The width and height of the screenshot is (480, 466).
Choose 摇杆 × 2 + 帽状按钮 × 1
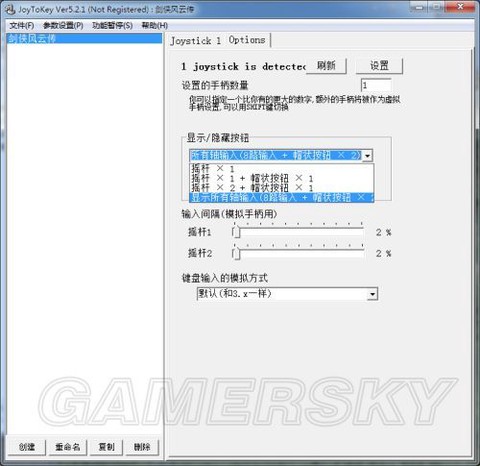click(281, 188)
